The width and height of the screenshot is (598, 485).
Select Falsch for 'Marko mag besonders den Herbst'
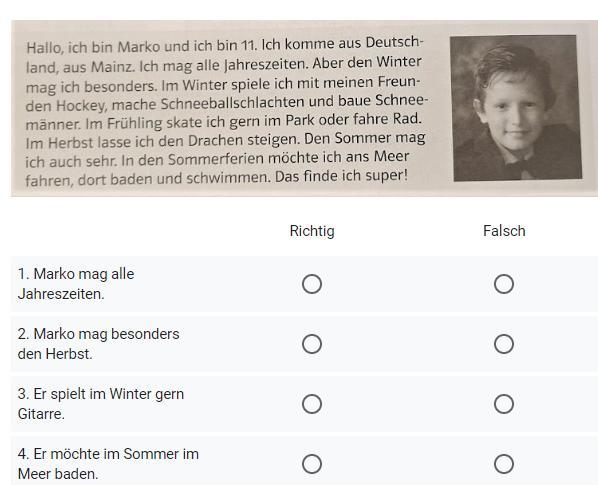[x=504, y=344]
